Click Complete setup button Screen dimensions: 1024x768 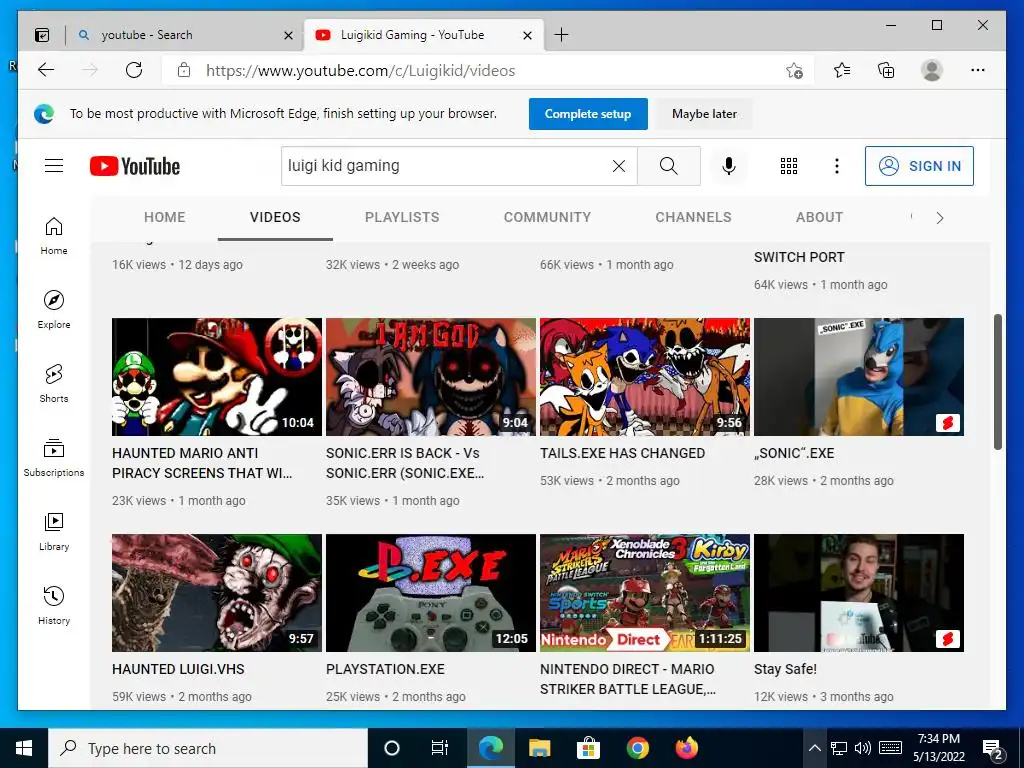(588, 114)
